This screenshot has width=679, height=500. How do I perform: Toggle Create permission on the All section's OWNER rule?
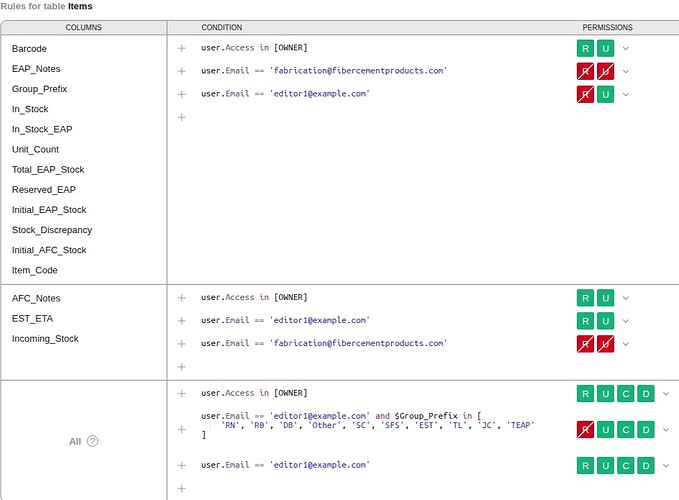(625, 393)
